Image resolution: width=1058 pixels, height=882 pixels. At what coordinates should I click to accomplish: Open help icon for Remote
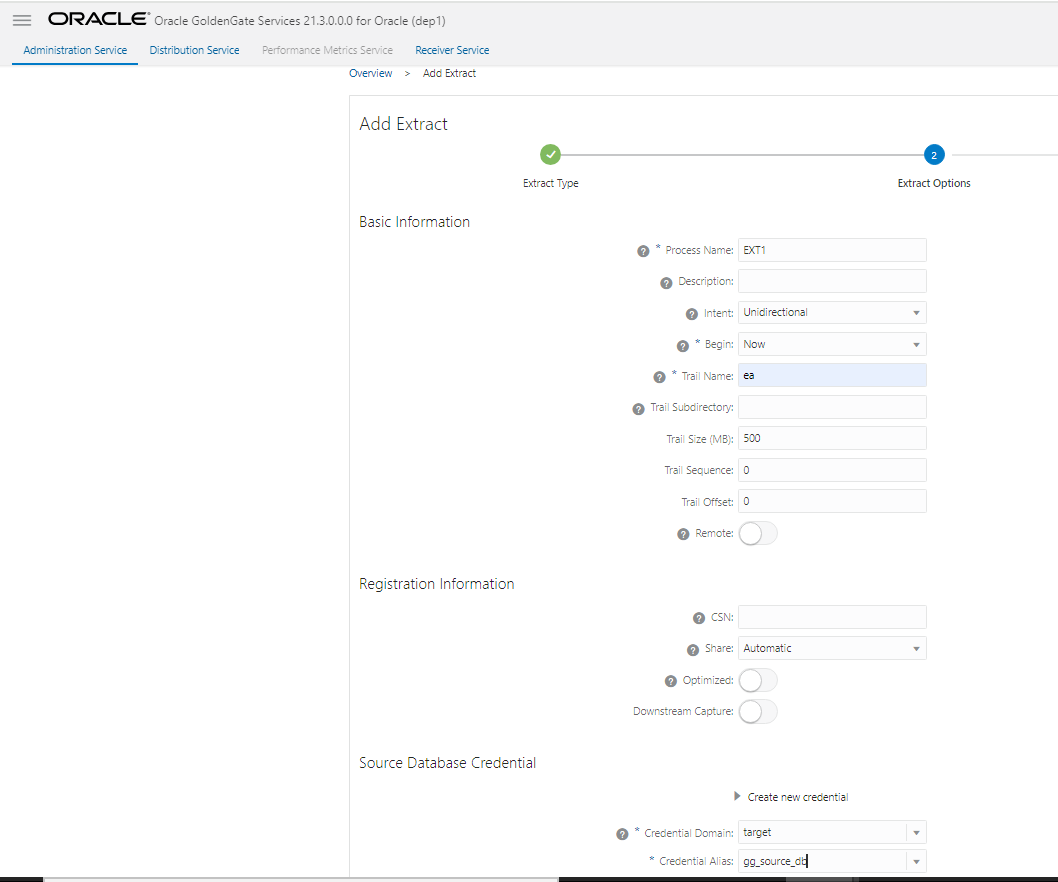(x=683, y=534)
